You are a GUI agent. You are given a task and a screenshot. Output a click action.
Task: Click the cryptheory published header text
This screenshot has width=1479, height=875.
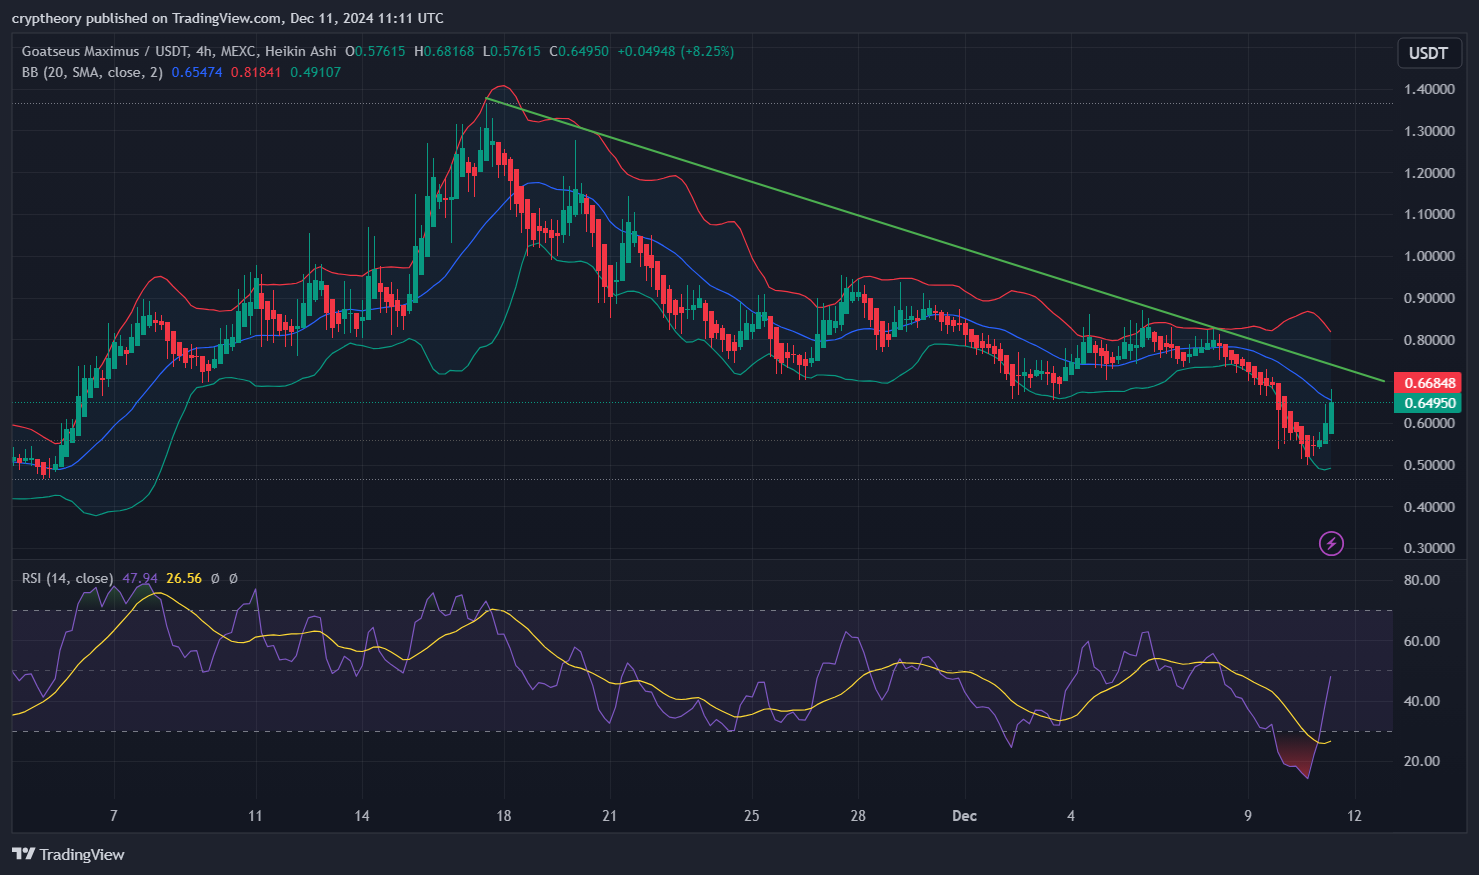point(228,18)
